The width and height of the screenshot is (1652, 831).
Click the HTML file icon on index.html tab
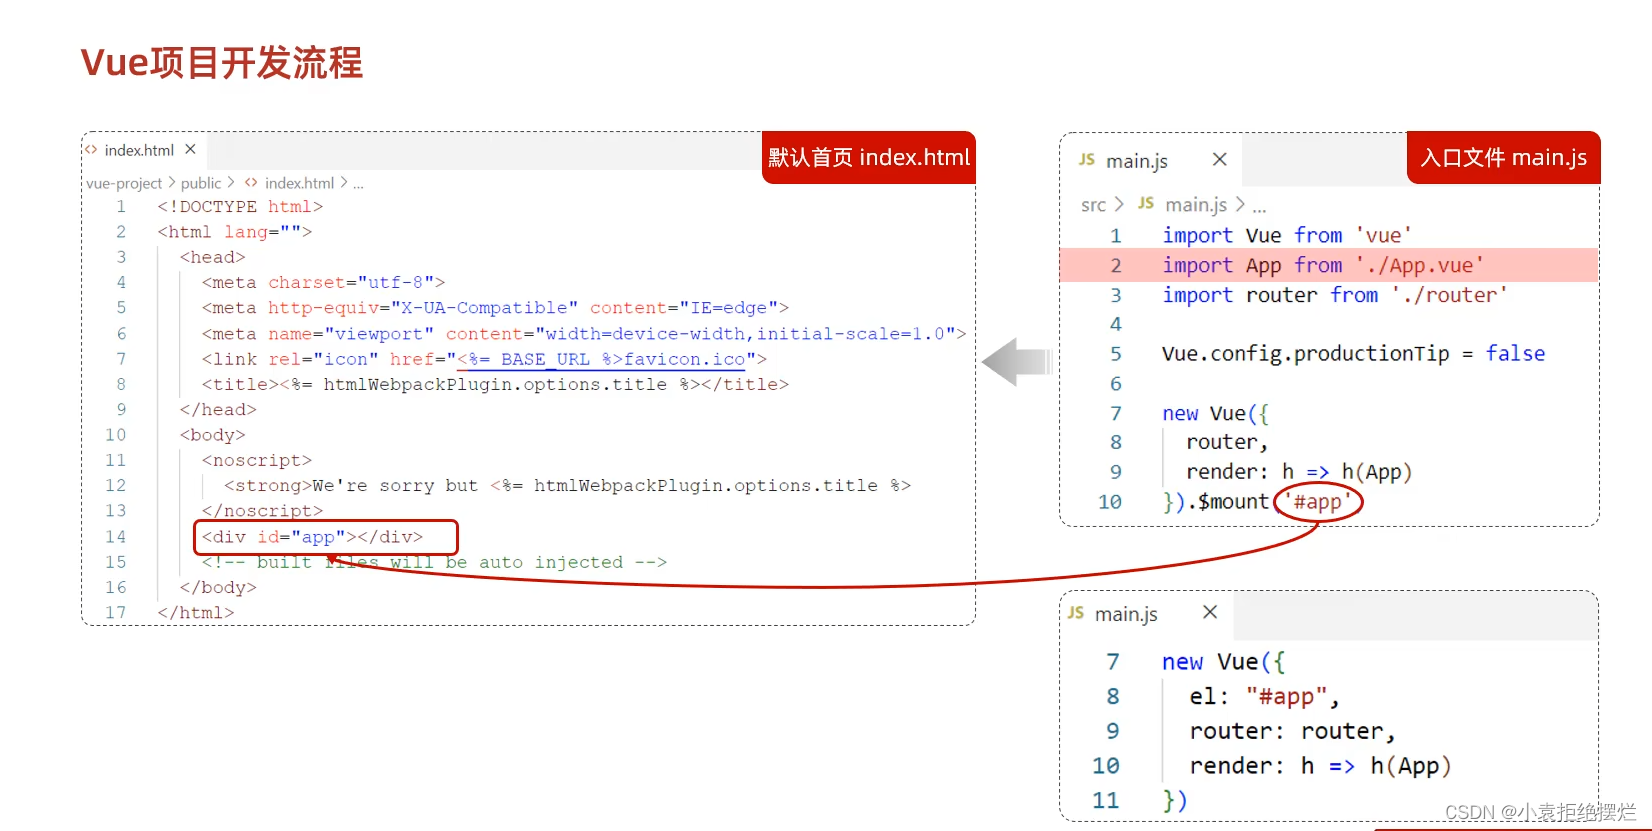[x=91, y=150]
